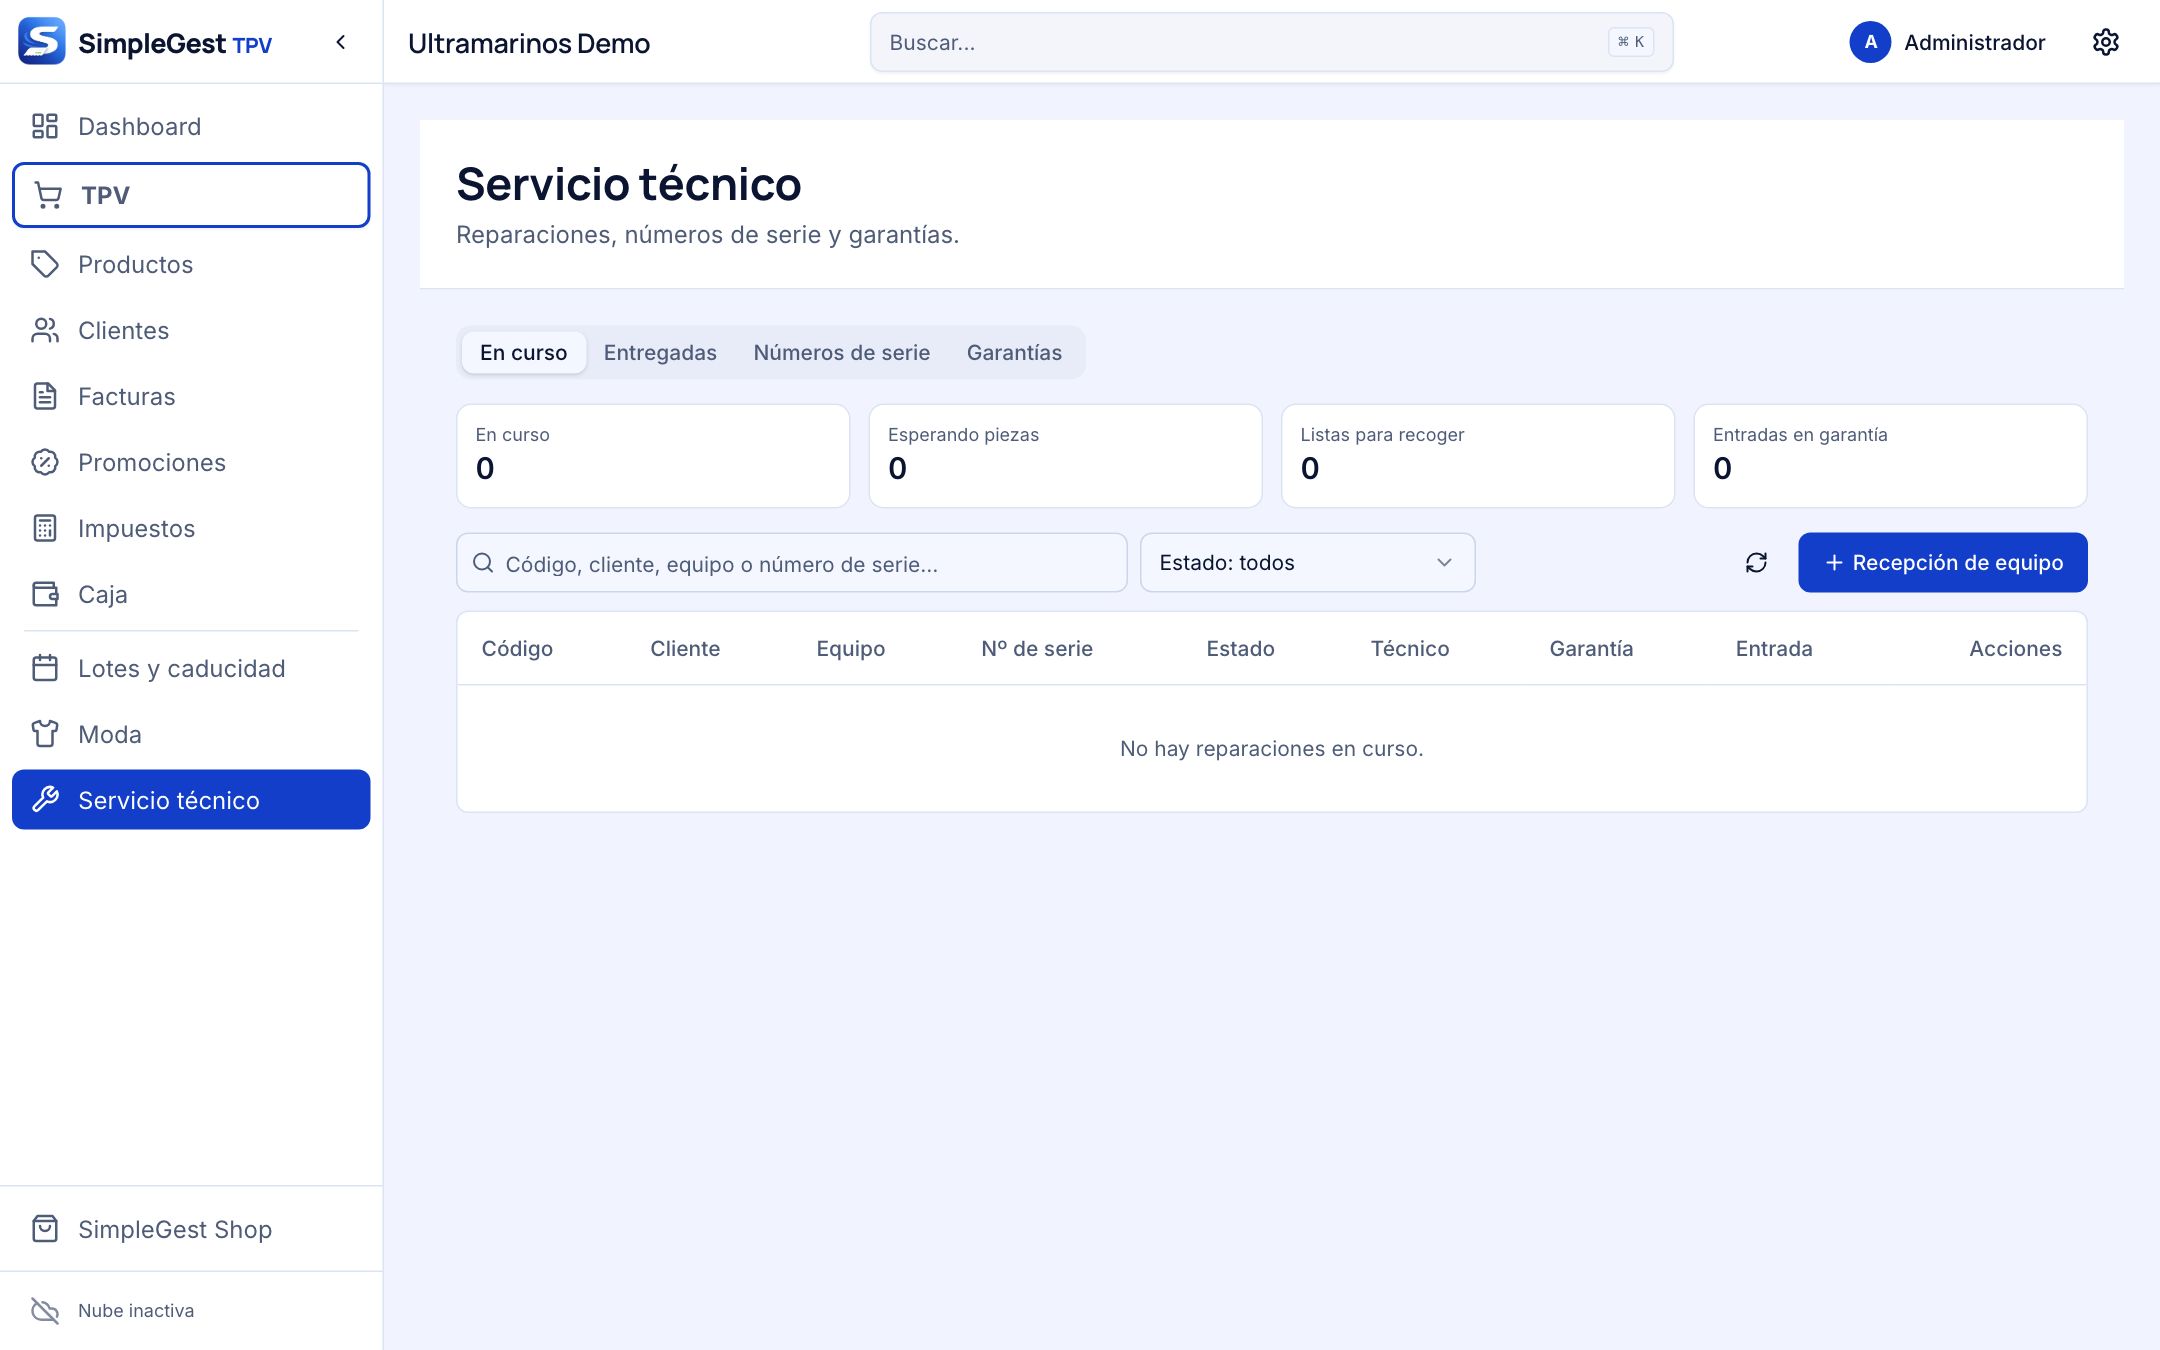The image size is (2160, 1350).
Task: Expand the Estado: todos dropdown
Action: [1307, 563]
